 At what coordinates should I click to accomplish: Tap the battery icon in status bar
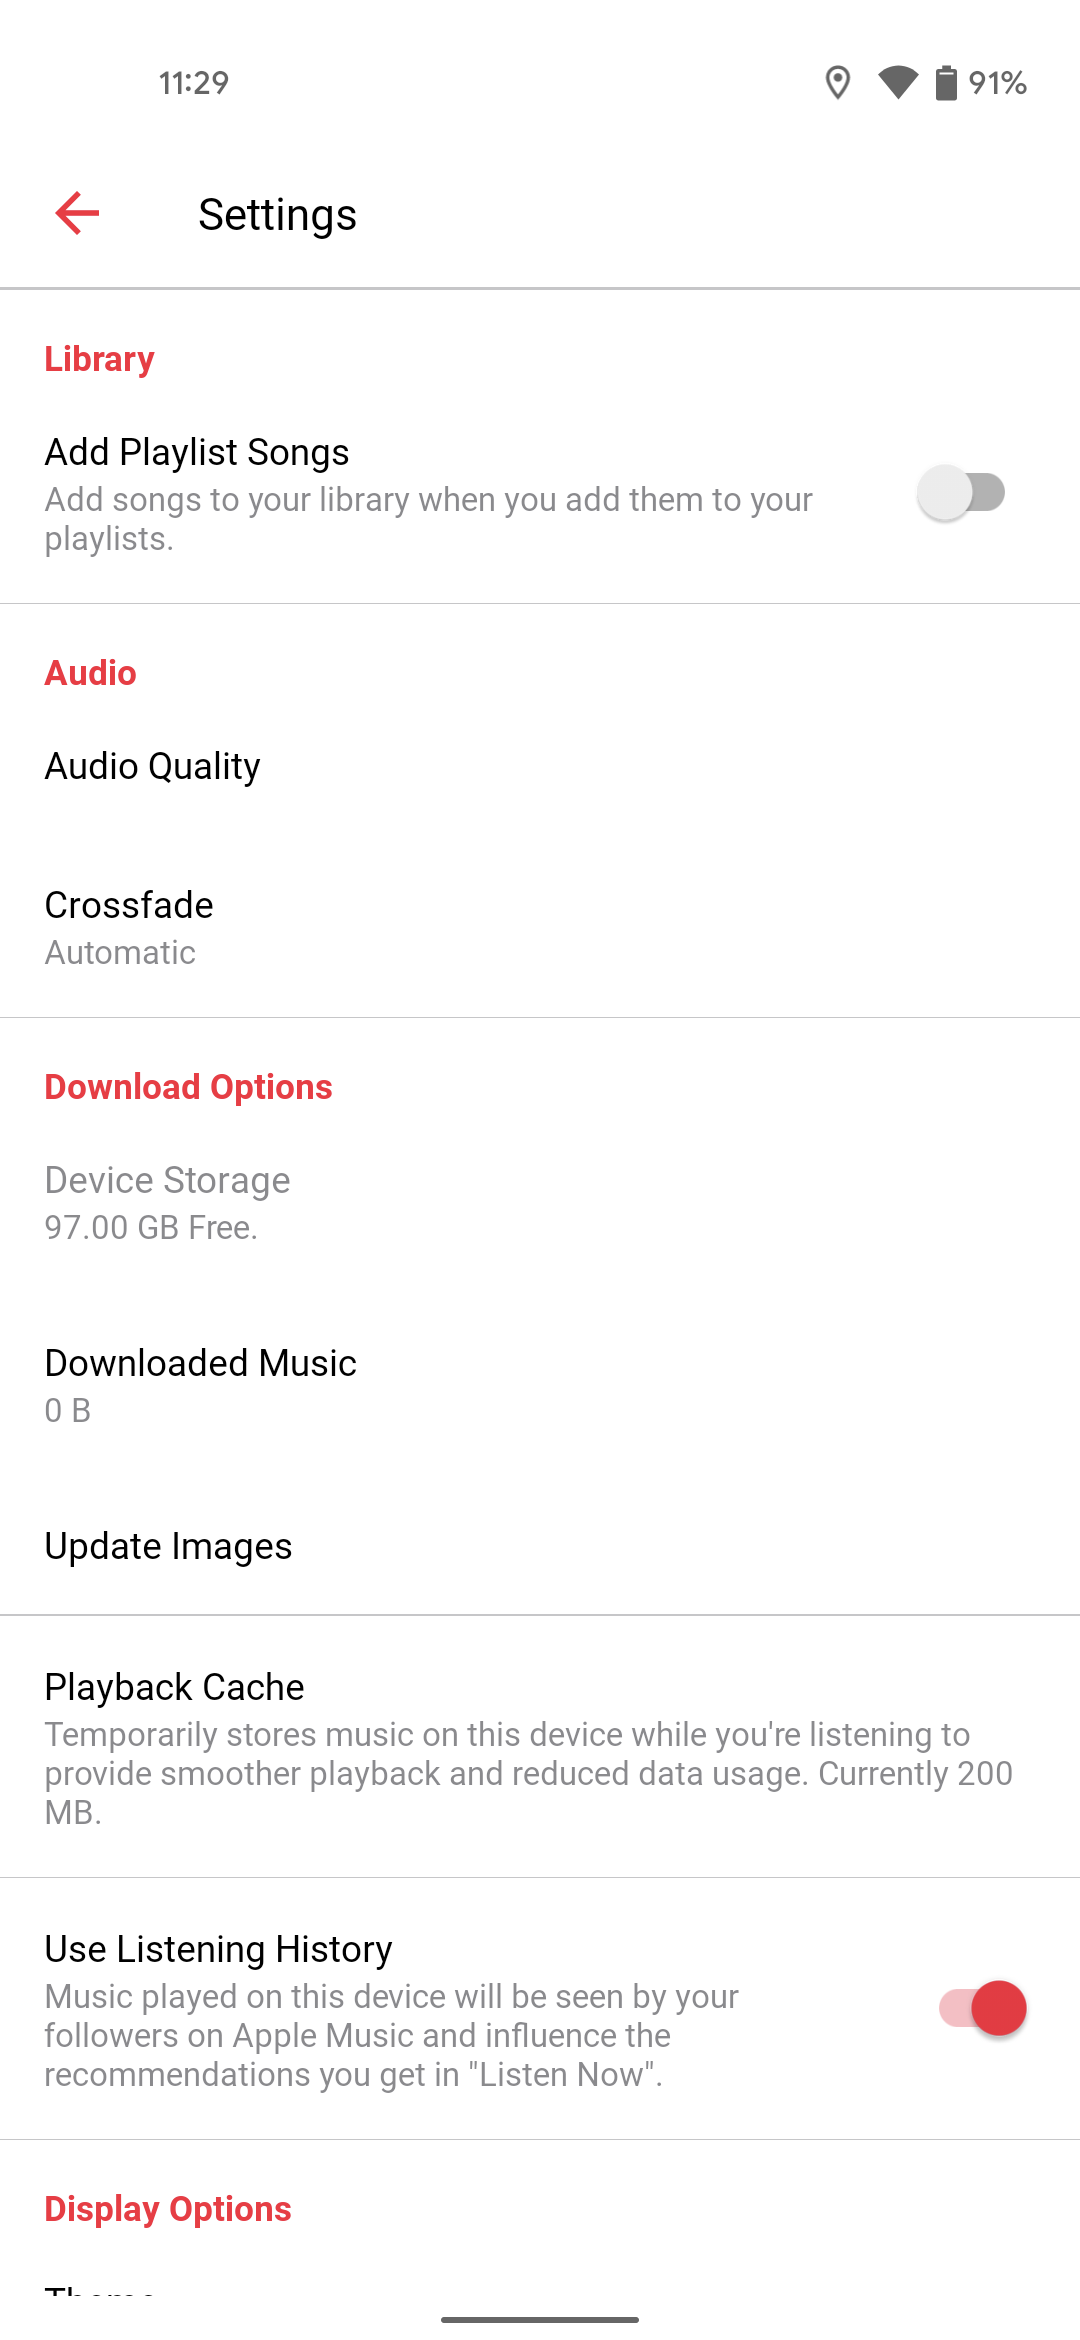coord(945,83)
